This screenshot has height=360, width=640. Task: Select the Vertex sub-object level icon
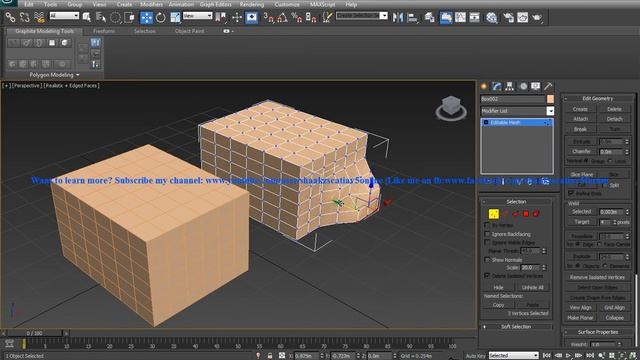click(x=493, y=213)
